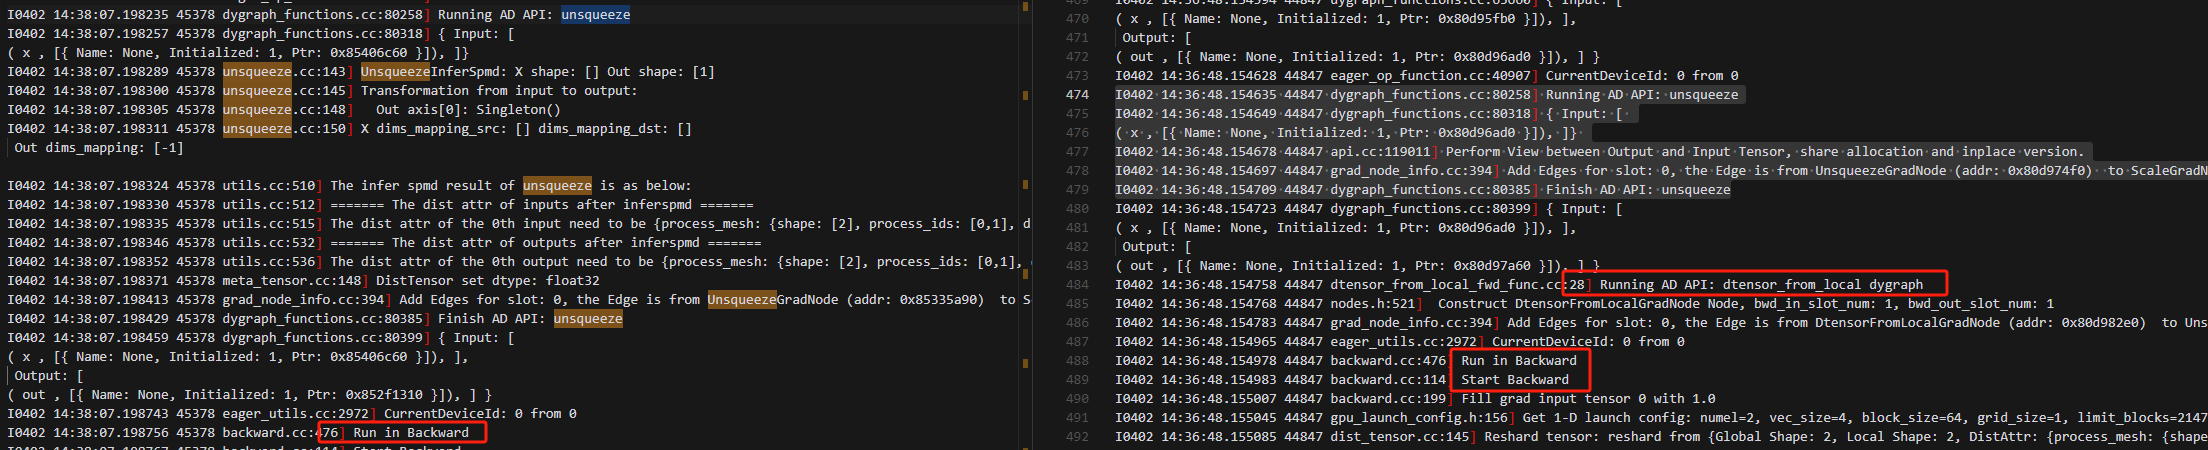Click line number 484 in right gutter
The image size is (2208, 450).
pyautogui.click(x=1077, y=285)
